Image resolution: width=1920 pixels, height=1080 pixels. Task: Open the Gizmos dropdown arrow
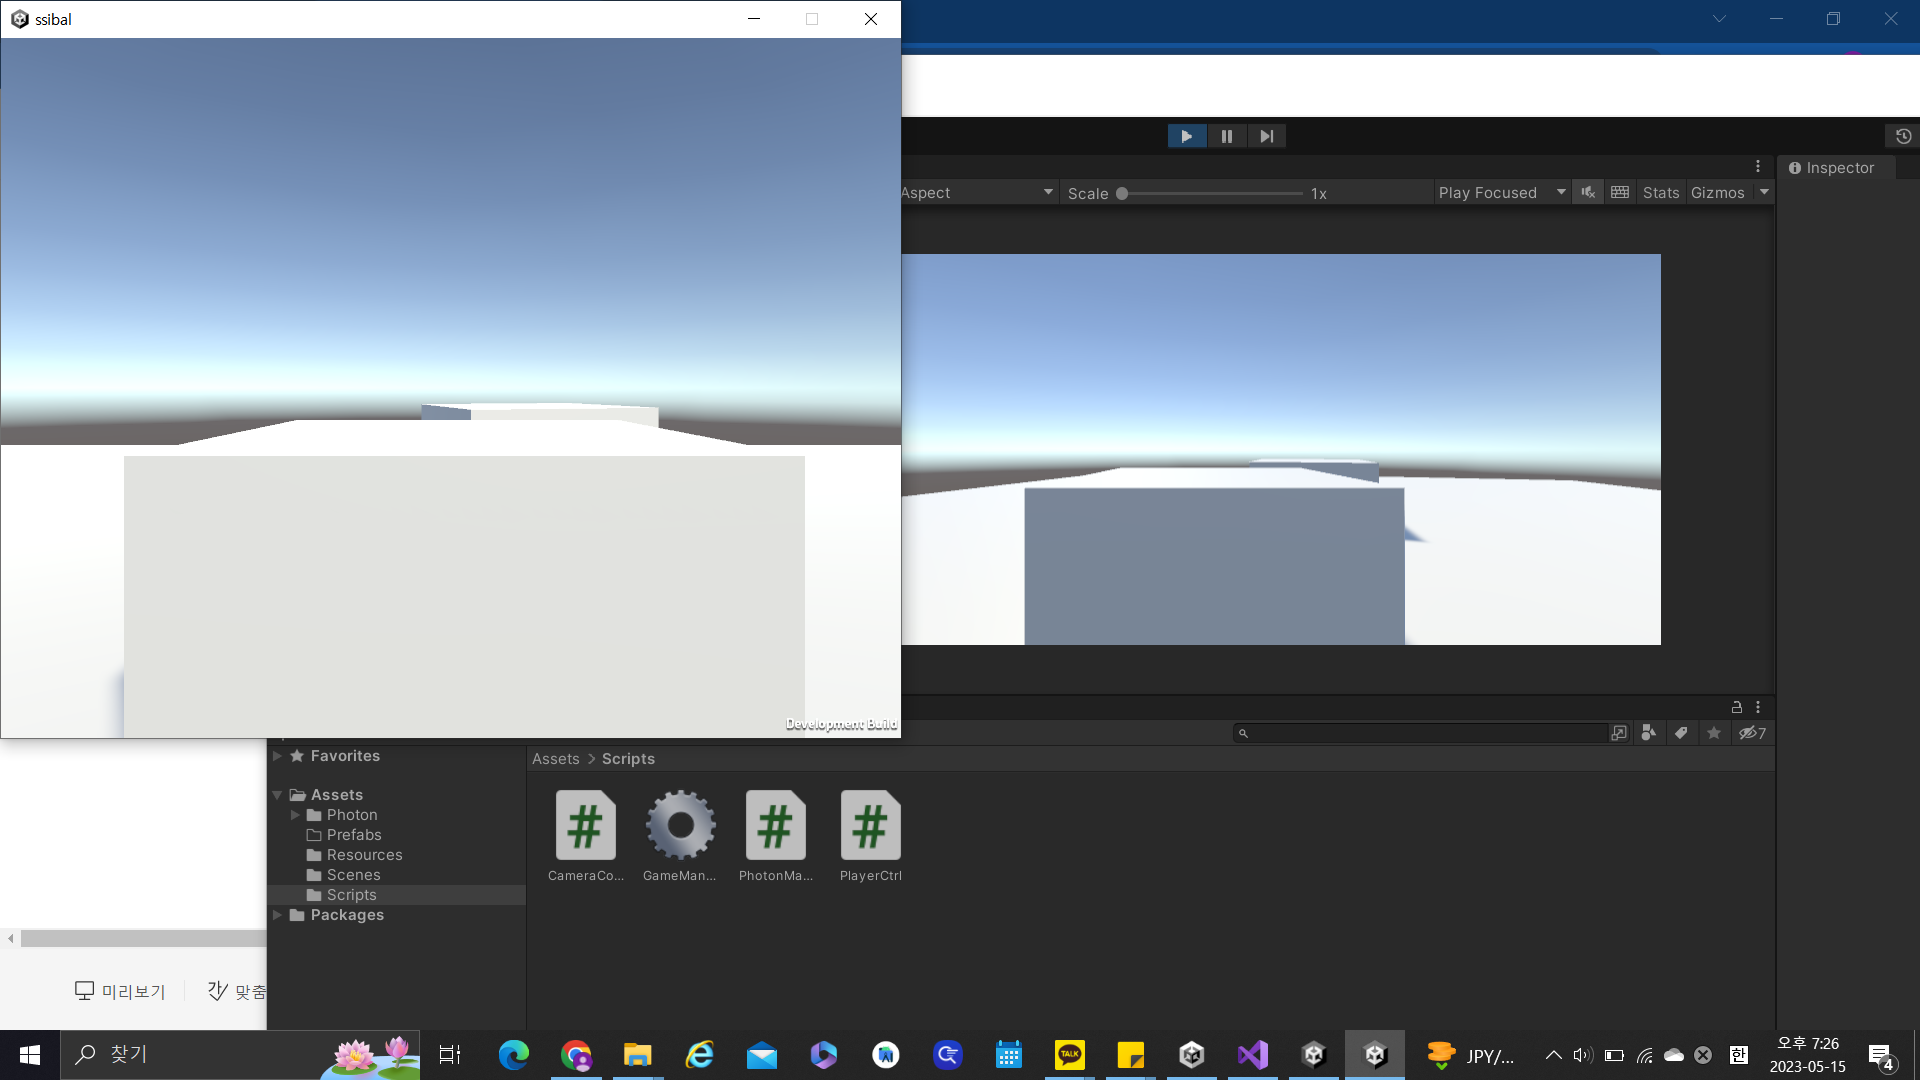point(1764,192)
